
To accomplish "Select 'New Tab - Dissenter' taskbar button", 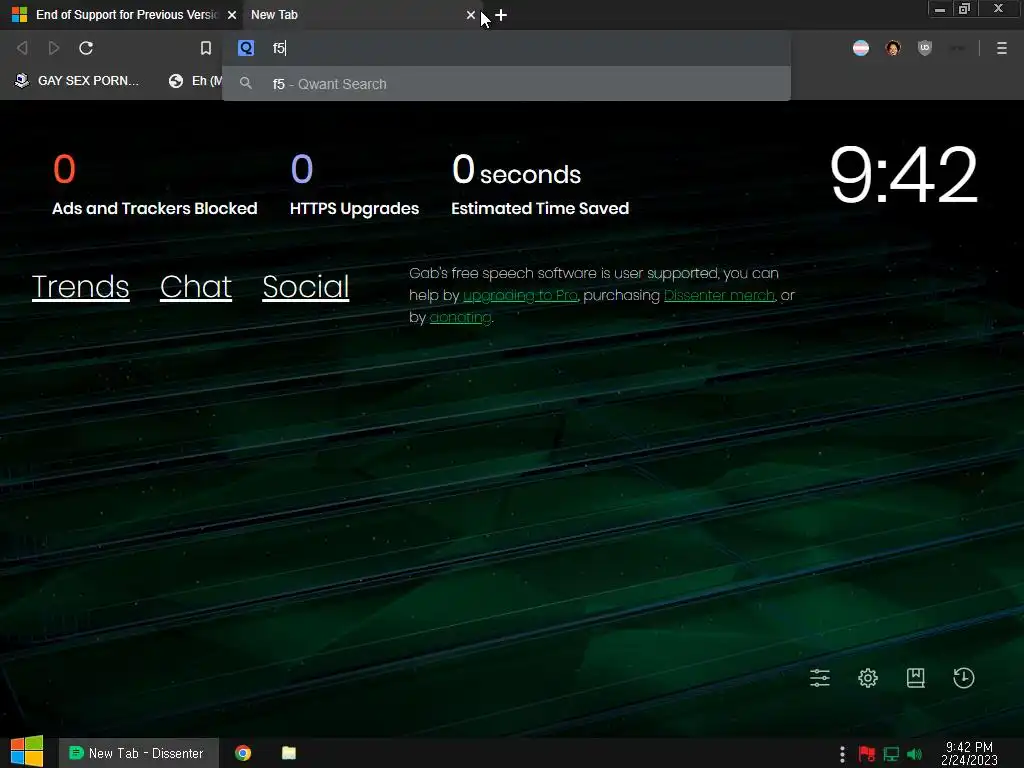I will click(137, 753).
